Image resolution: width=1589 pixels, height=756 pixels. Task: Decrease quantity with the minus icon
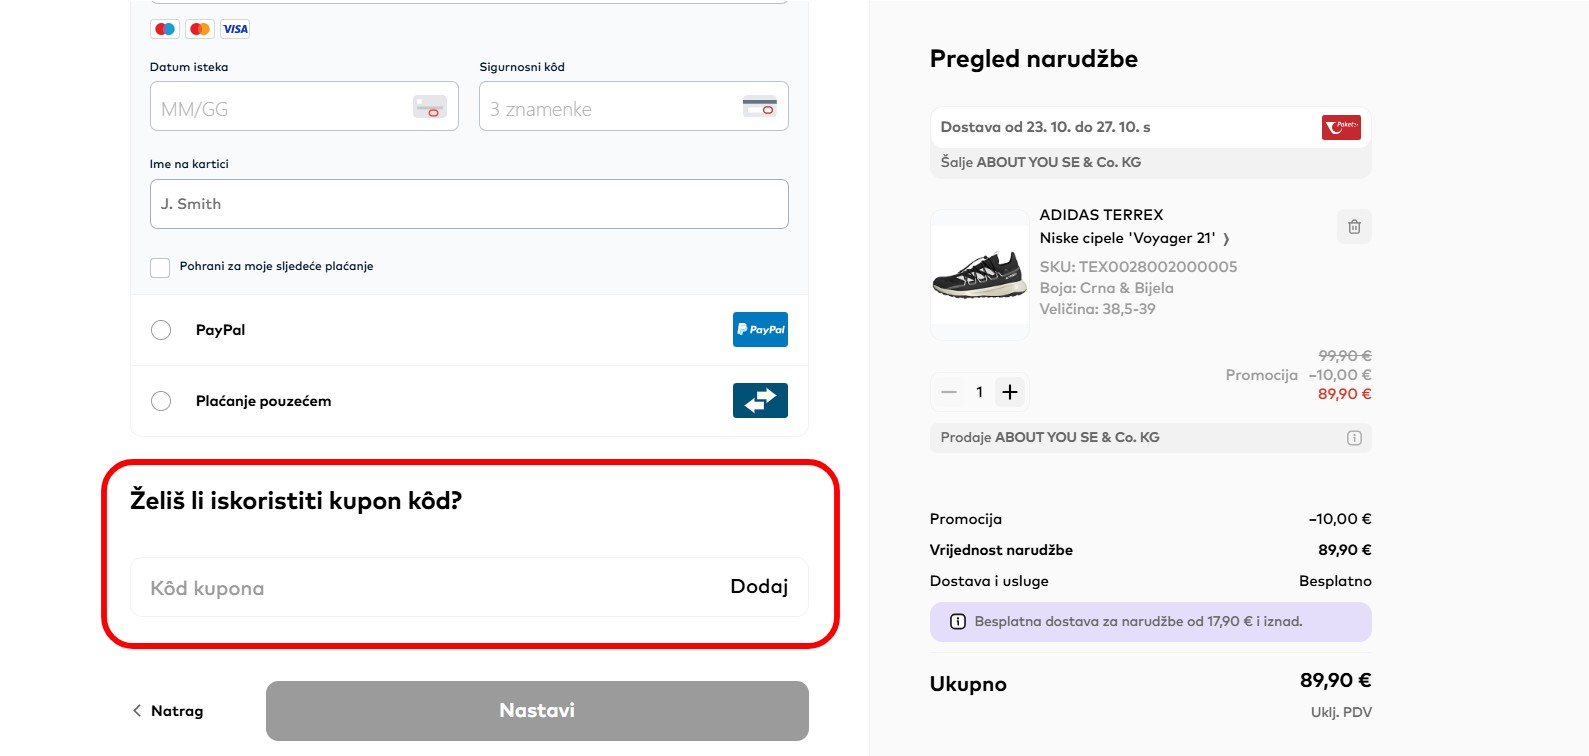tap(949, 392)
